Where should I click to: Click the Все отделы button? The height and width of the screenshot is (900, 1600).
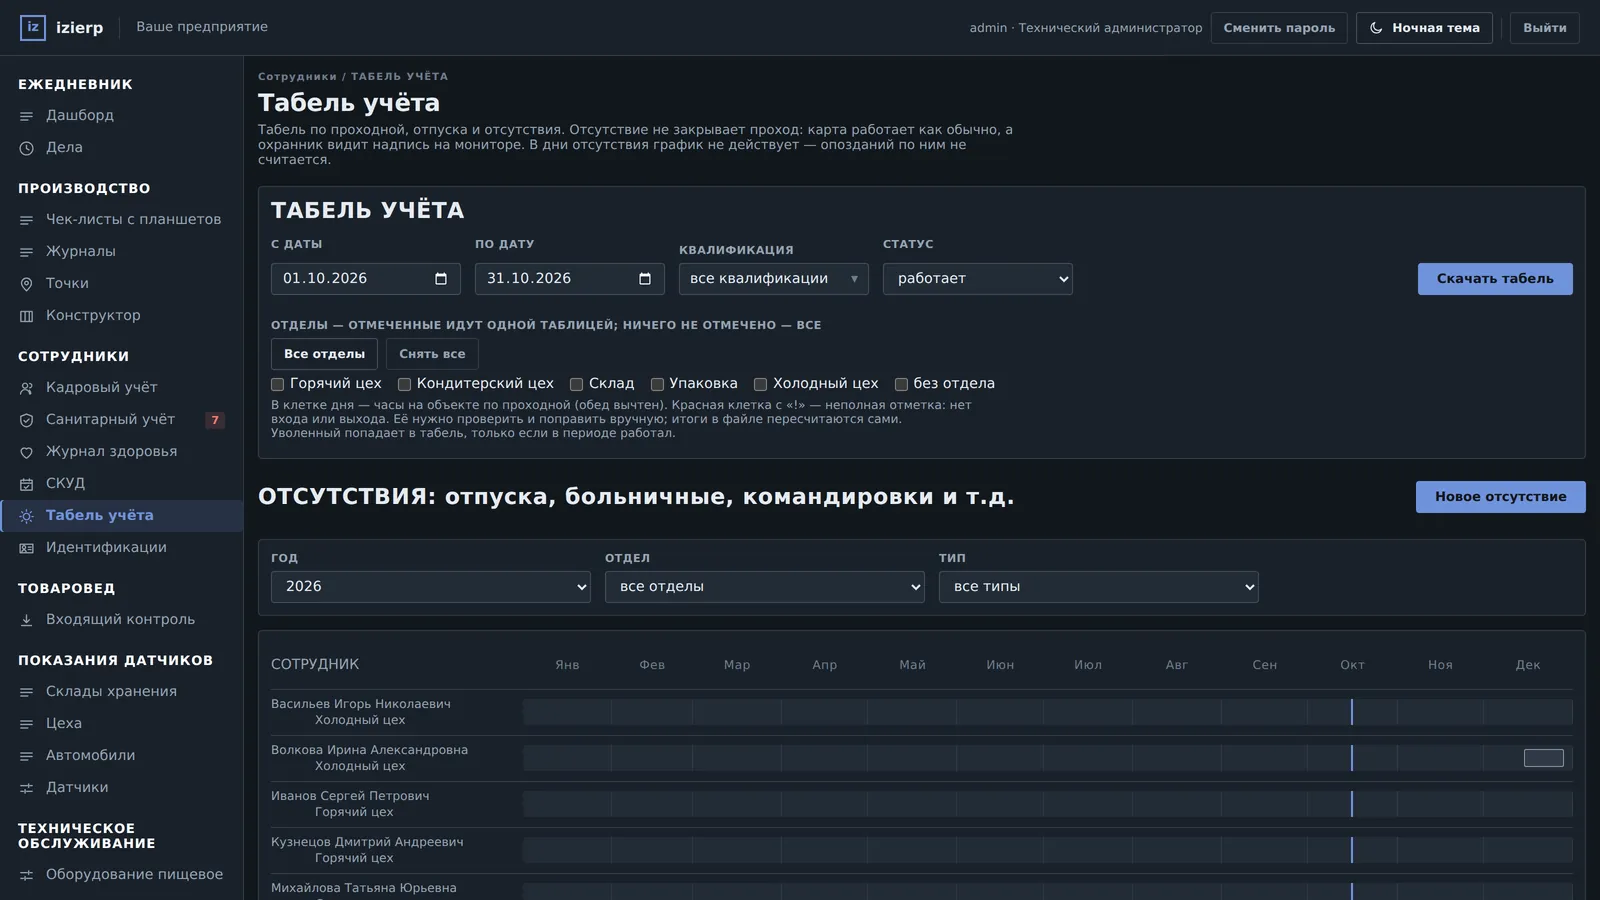point(324,354)
